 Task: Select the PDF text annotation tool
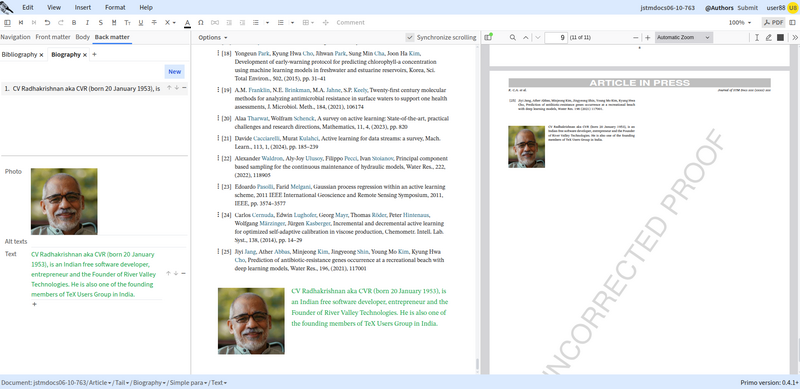point(757,37)
